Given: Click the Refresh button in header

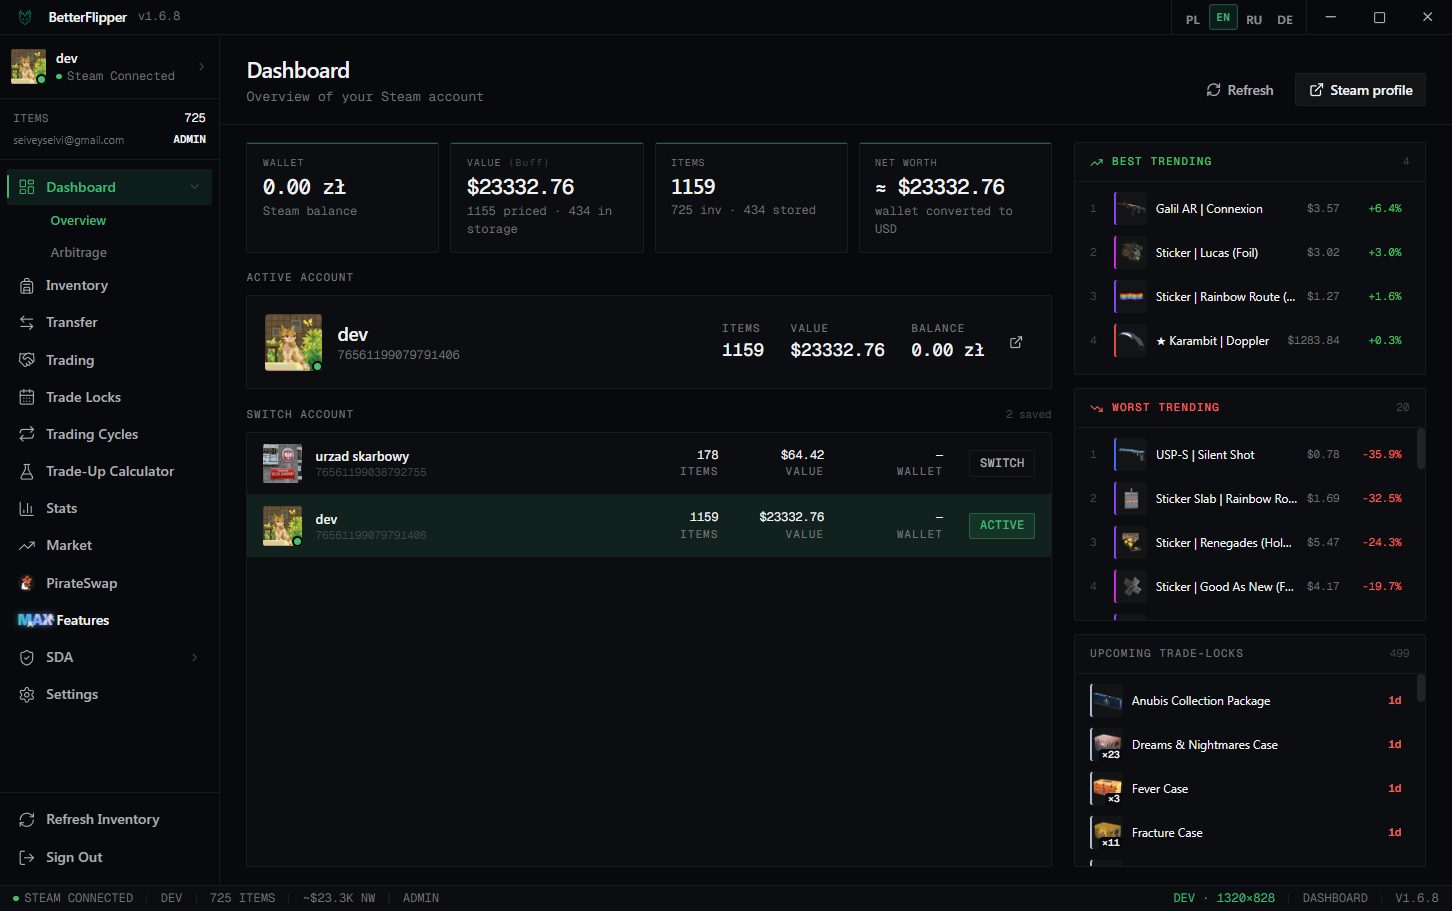Looking at the screenshot, I should click(x=1240, y=90).
